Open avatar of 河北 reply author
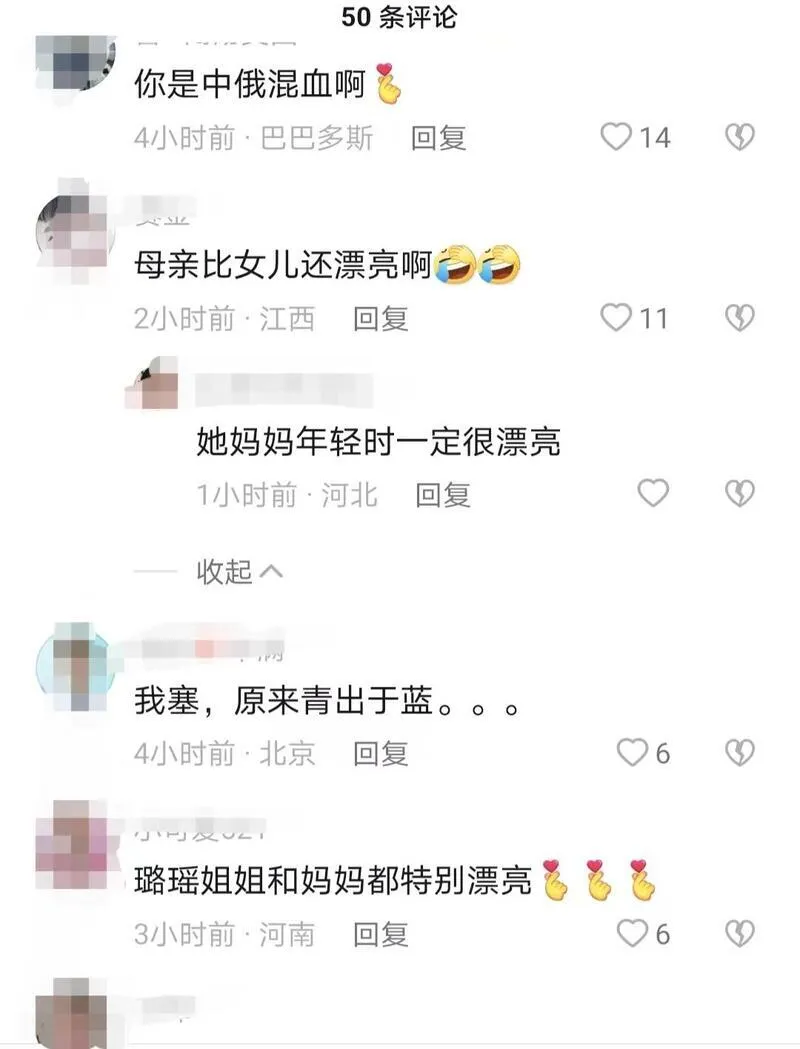800x1049 pixels. pyautogui.click(x=153, y=383)
